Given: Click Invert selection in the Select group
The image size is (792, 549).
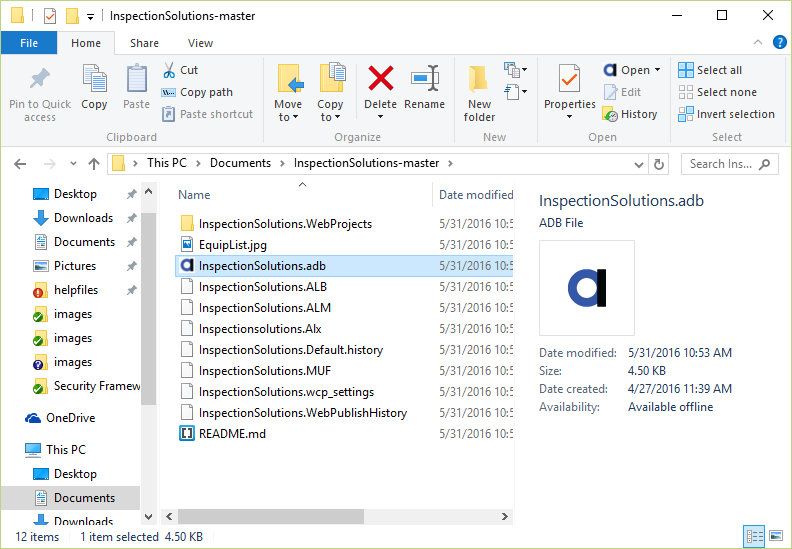Looking at the screenshot, I should (x=726, y=114).
